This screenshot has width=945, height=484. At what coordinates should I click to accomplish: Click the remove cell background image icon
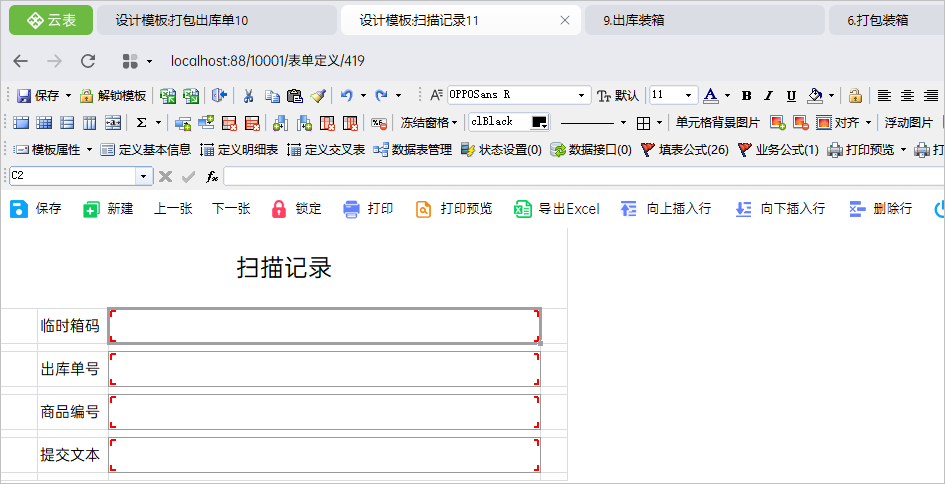coord(800,123)
